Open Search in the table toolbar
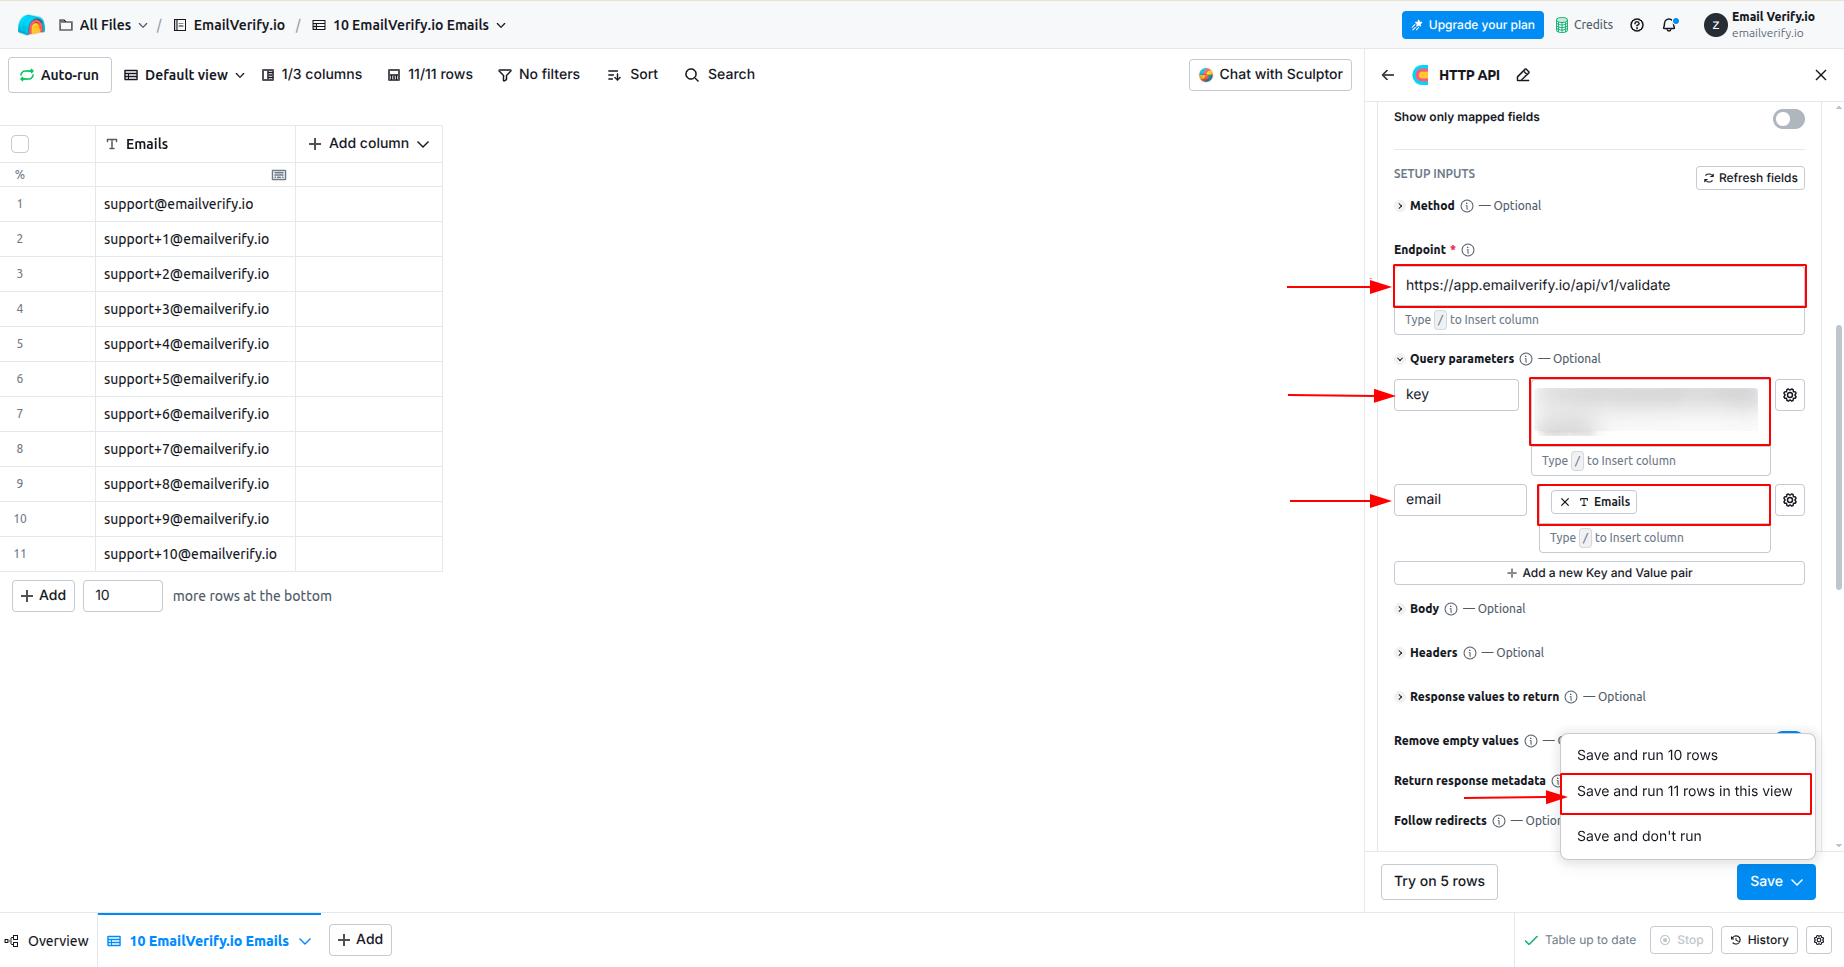 (x=720, y=75)
